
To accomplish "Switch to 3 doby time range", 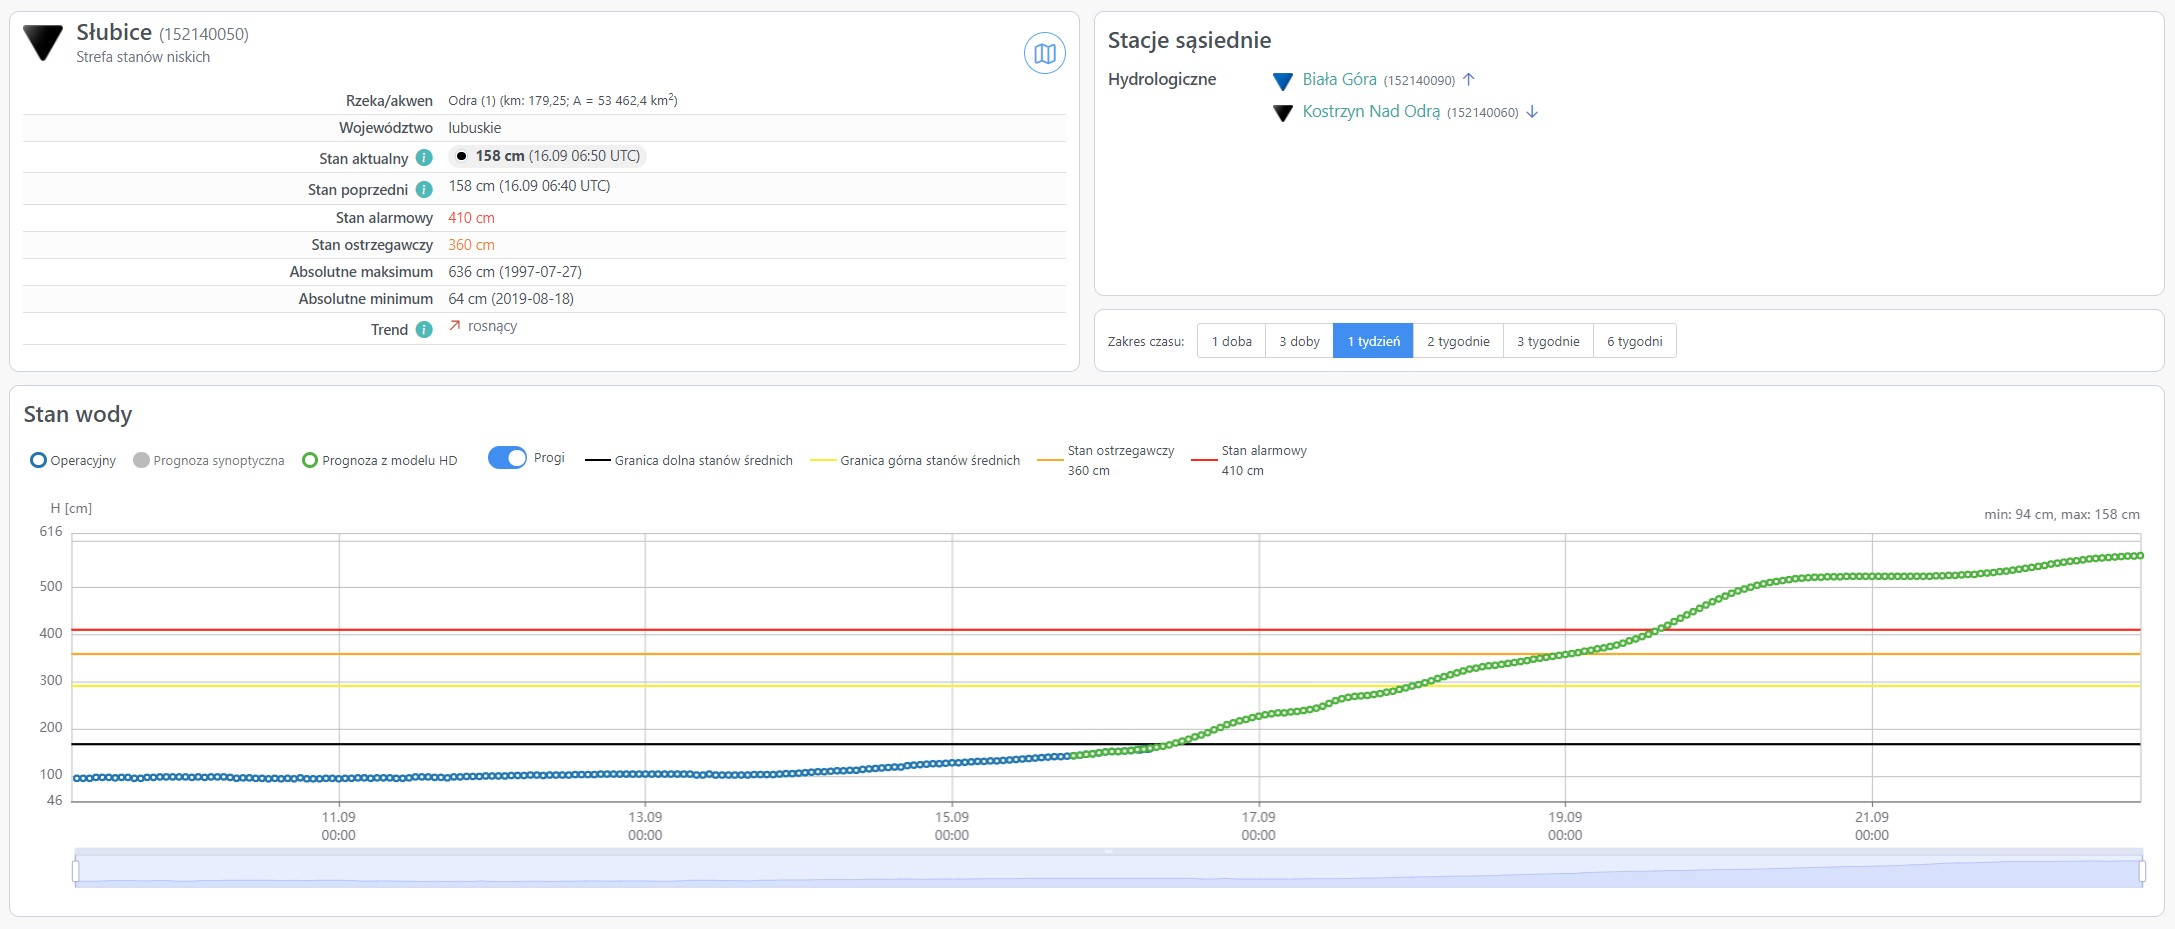I will [x=1299, y=341].
